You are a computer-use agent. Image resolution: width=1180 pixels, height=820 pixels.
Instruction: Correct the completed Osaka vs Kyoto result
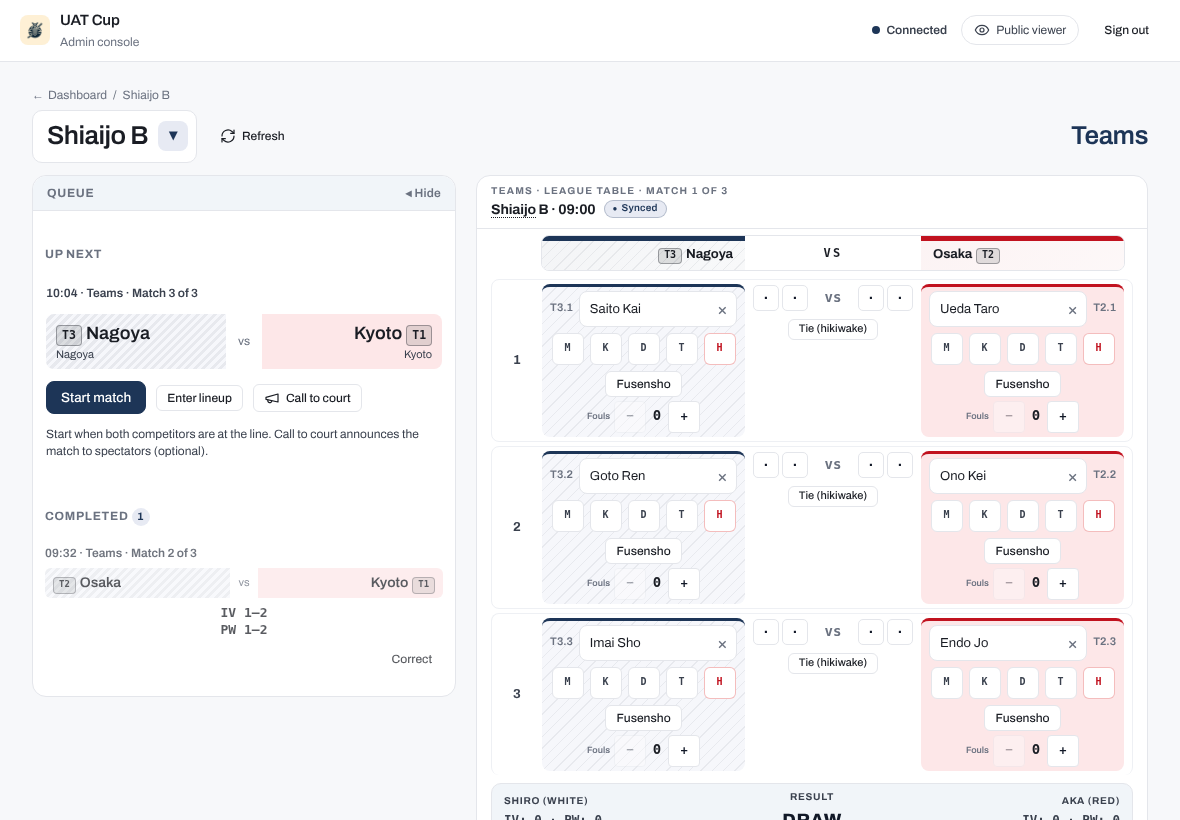[x=412, y=659]
